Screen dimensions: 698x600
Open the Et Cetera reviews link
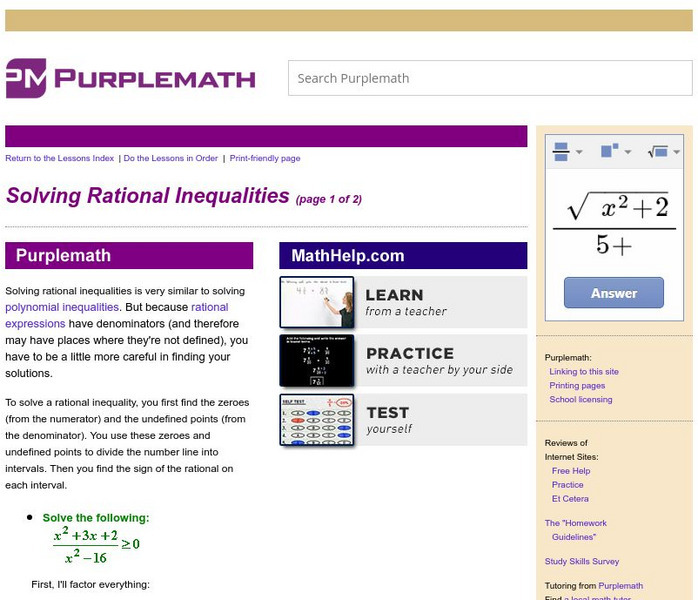570,499
